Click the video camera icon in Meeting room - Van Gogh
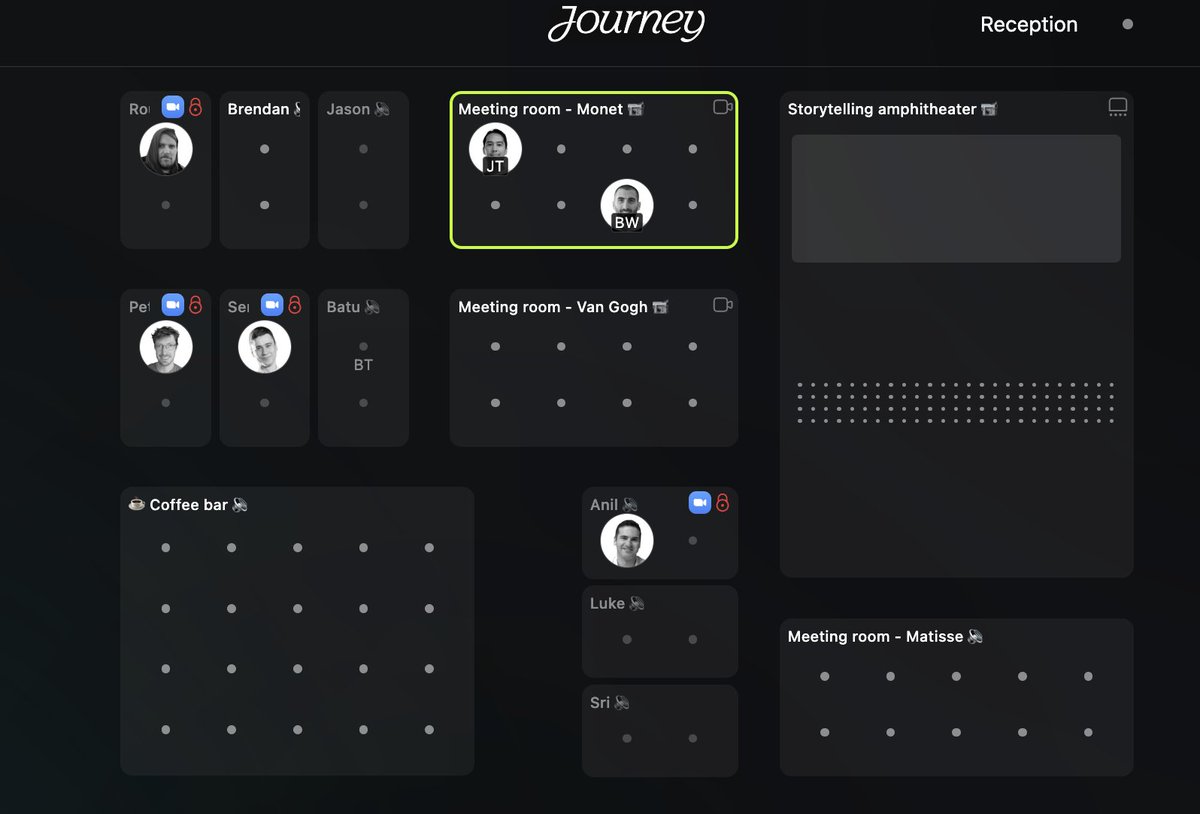 (x=723, y=305)
